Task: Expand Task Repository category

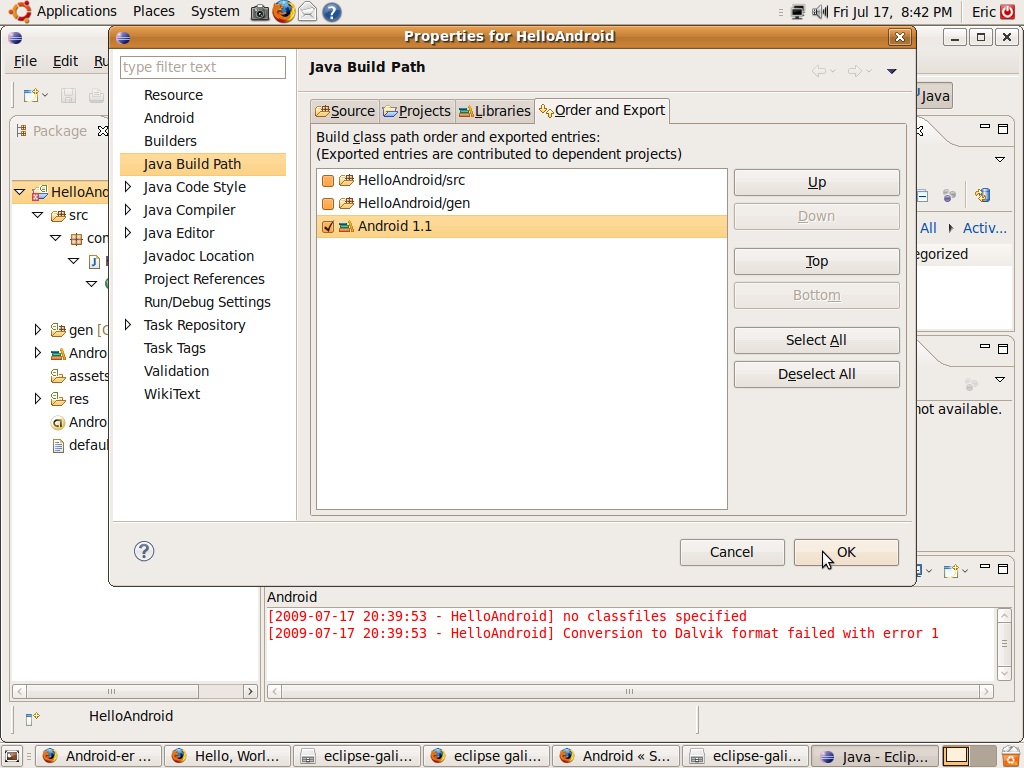Action: pyautogui.click(x=128, y=325)
